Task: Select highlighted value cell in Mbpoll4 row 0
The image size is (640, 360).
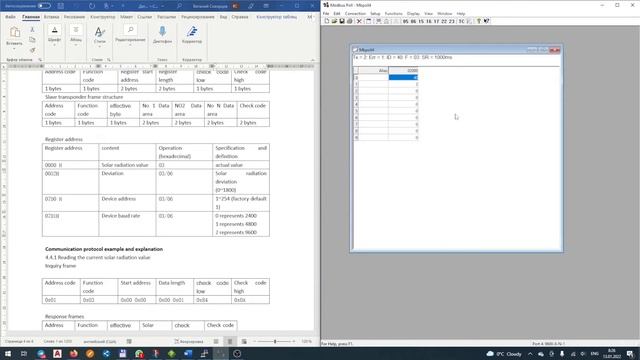Action: (403, 77)
